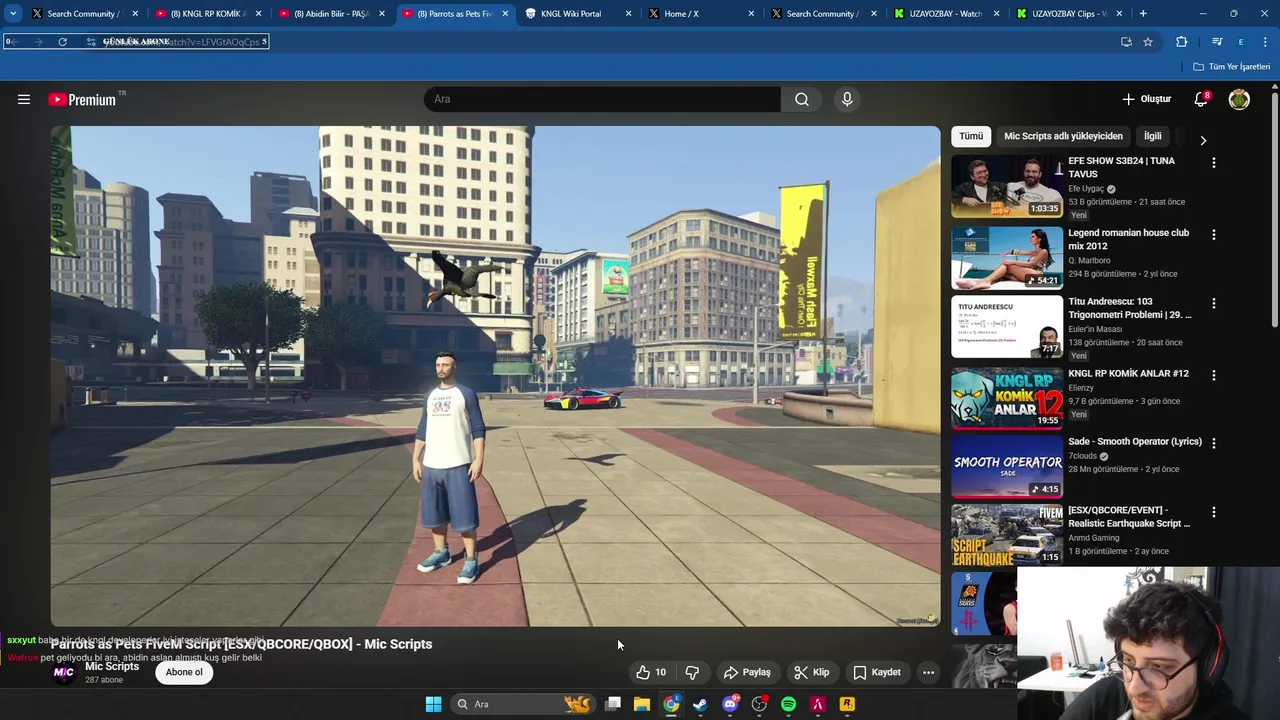Viewport: 1280px width, 720px height.
Task: Open EFE SHOW S3B24 thumbnail
Action: point(1007,186)
